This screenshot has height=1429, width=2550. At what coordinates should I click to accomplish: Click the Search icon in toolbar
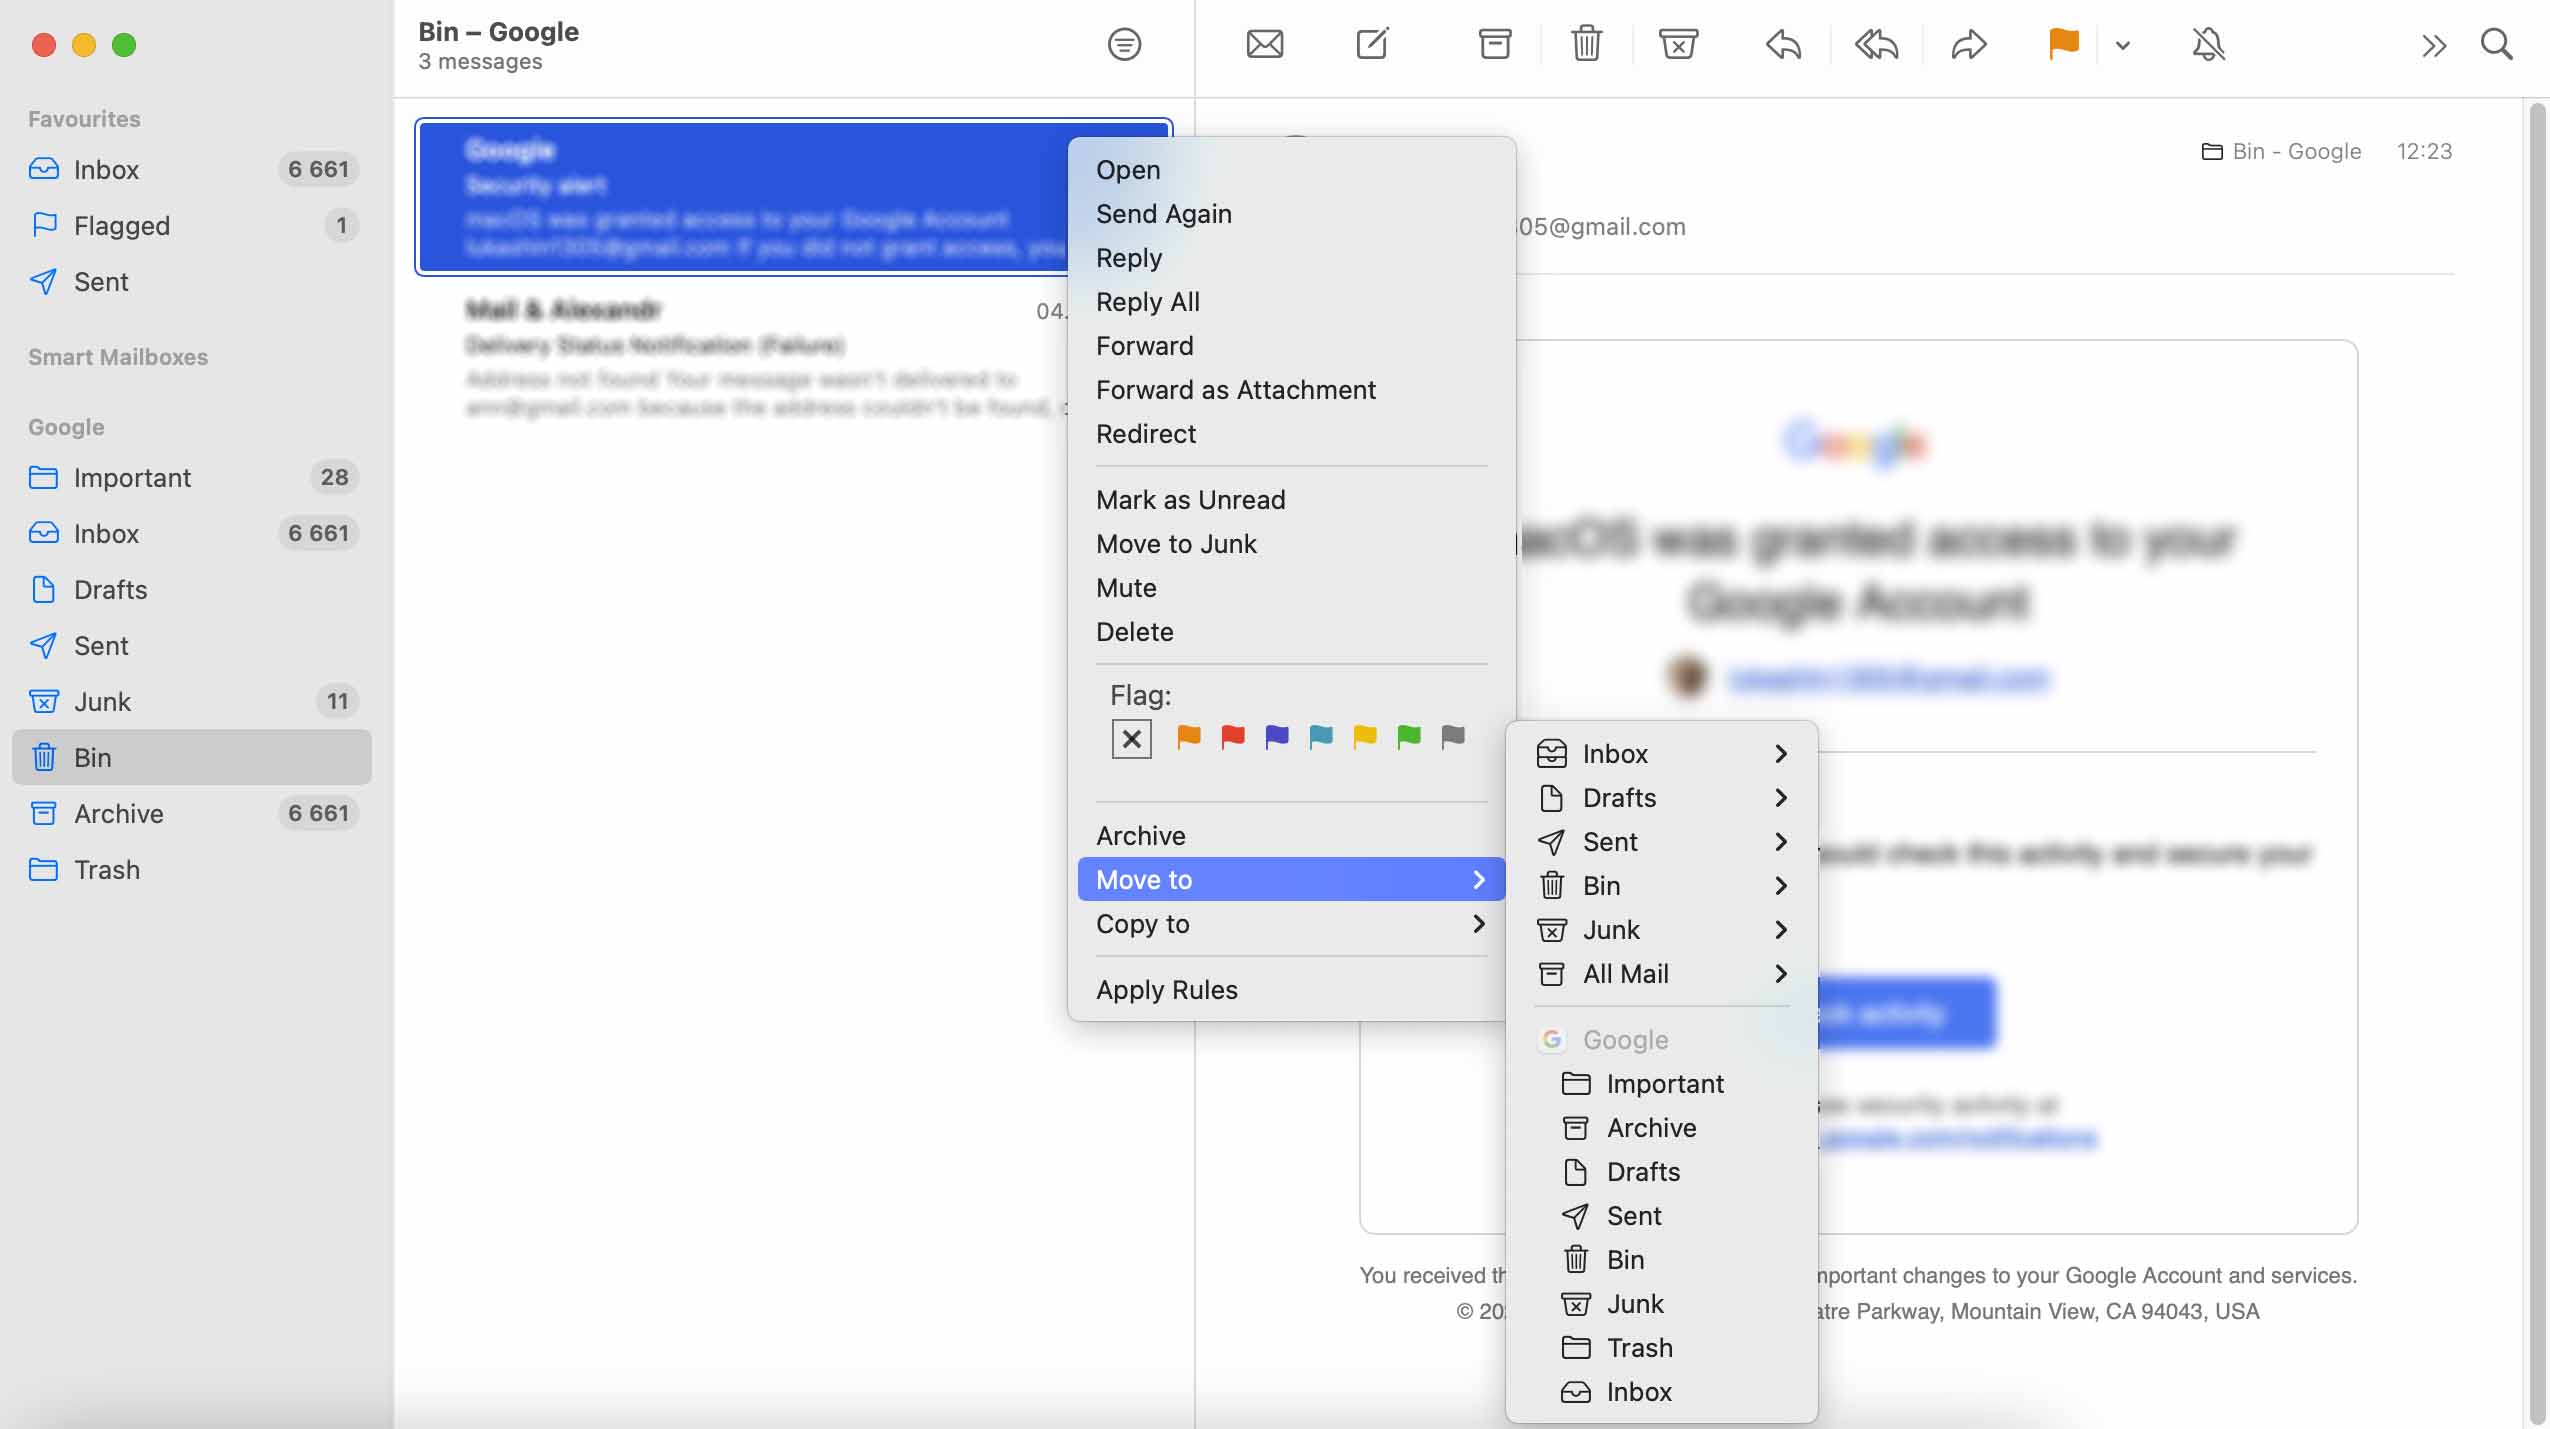pos(2497,44)
